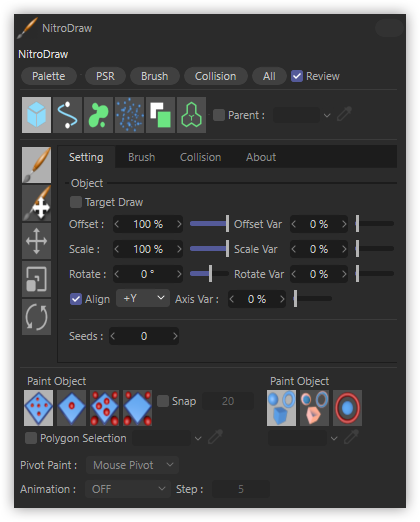Switch to the Collision tab

pos(200,157)
